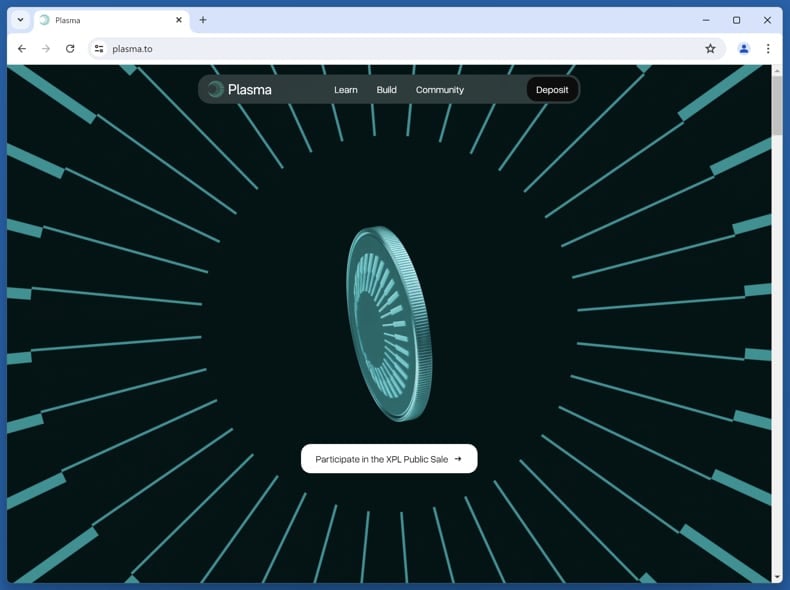
Task: Minimize the Chrome window
Action: [x=706, y=20]
